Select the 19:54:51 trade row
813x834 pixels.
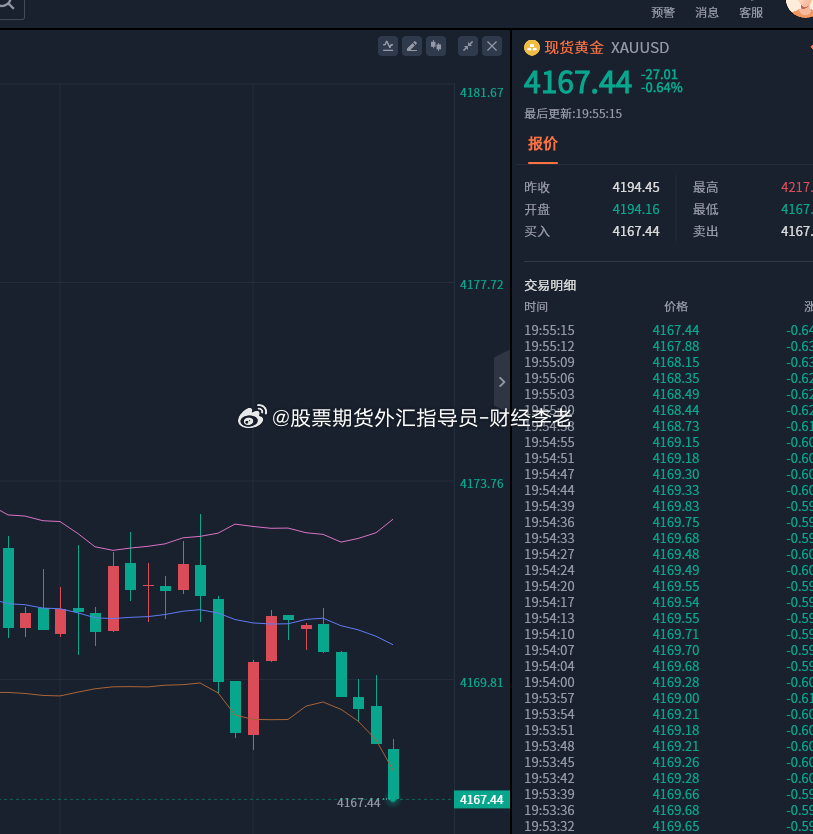[668, 458]
